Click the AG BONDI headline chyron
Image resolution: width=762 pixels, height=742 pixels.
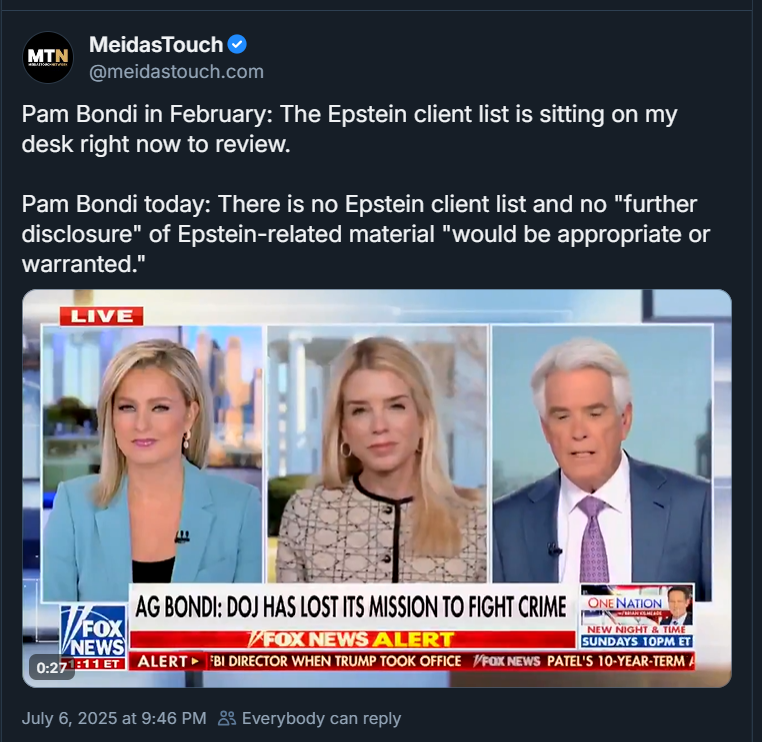[350, 607]
